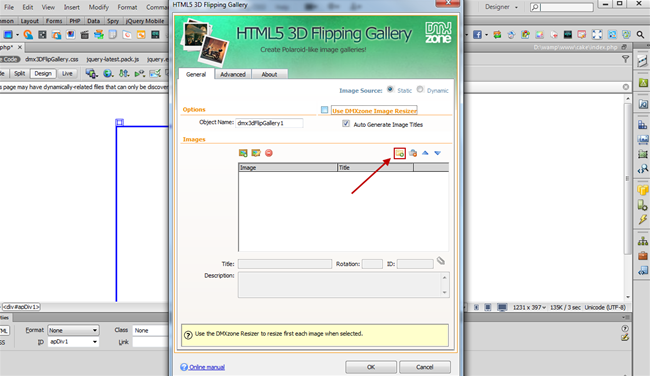Select the Dynamic image source radio button
650x376 pixels.
pyautogui.click(x=420, y=90)
